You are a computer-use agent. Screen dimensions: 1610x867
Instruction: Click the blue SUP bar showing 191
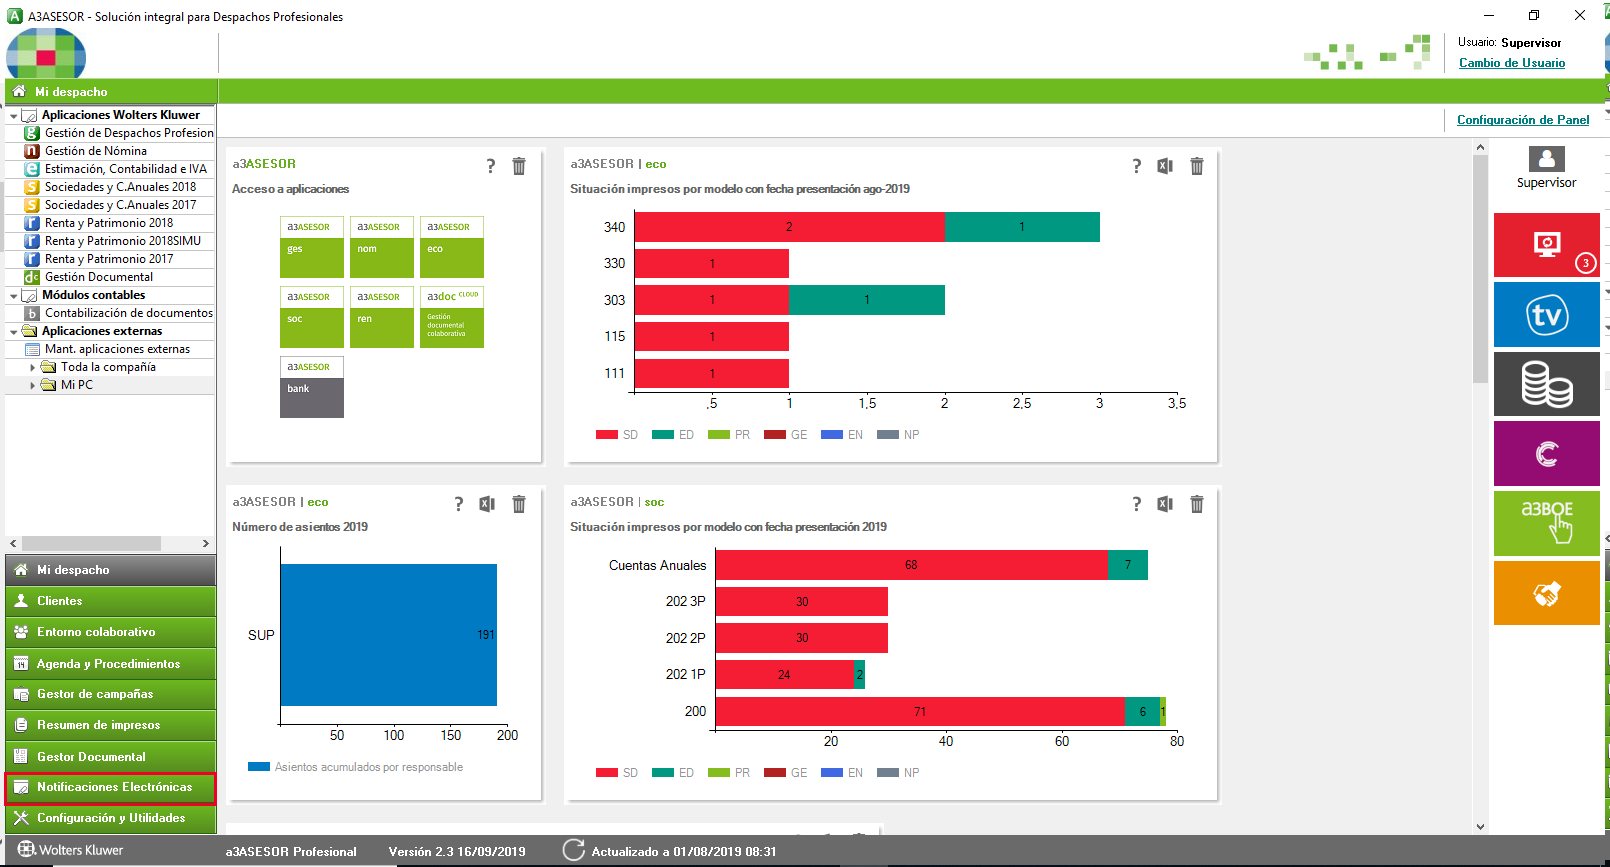pos(389,635)
